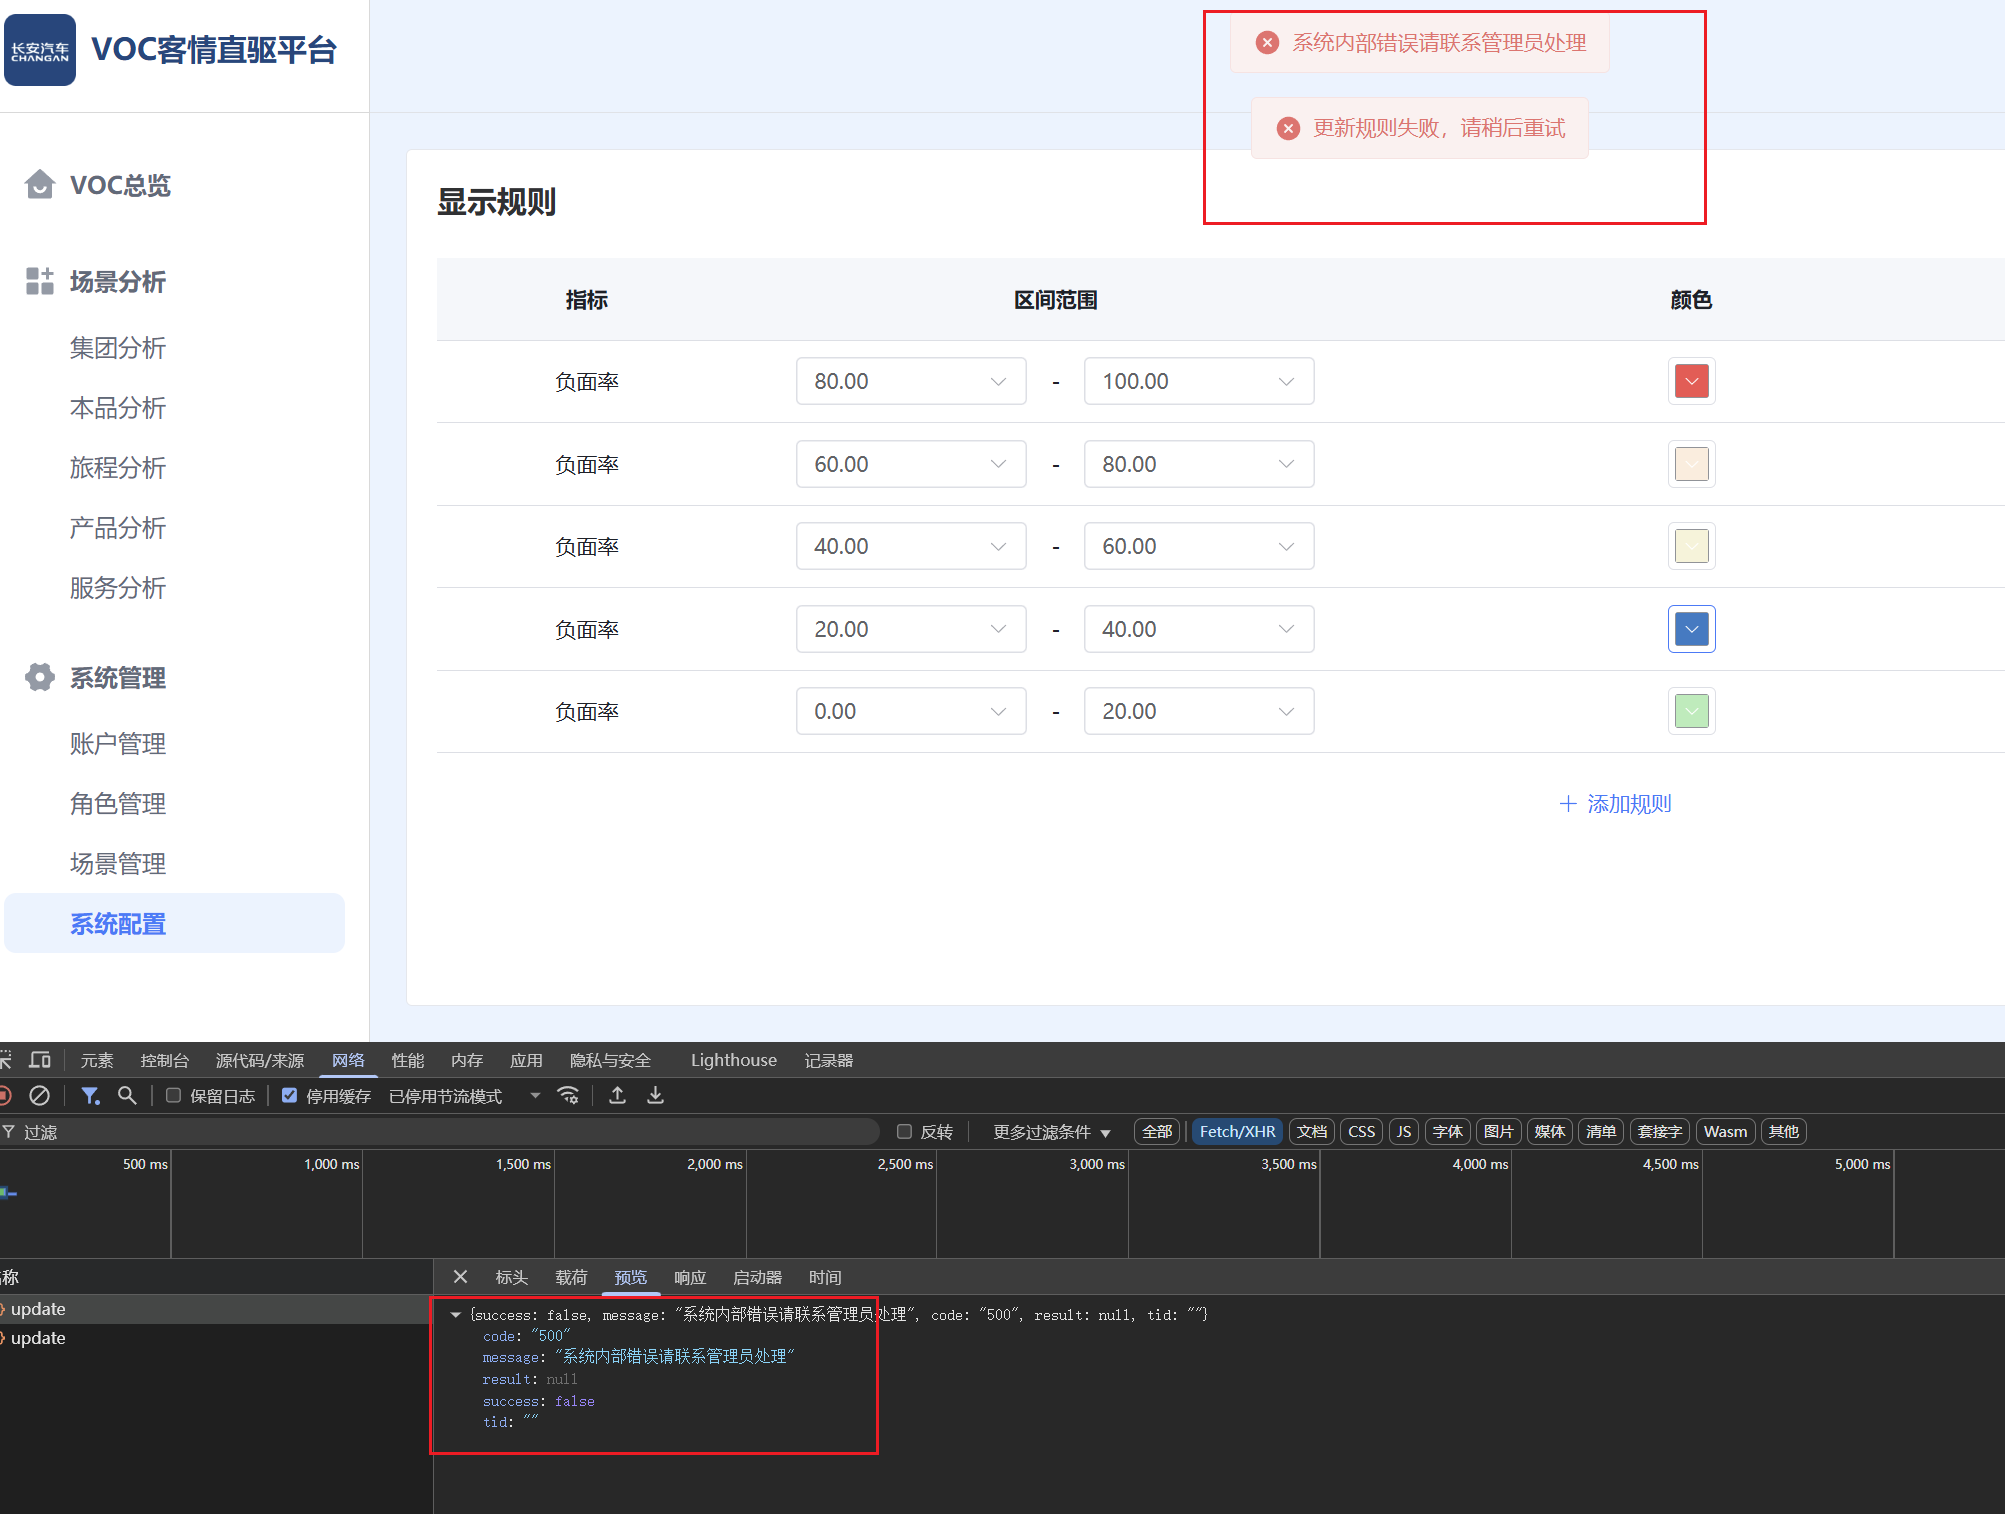2005x1514 pixels.
Task: Open the network search magnifier
Action: (x=127, y=1096)
